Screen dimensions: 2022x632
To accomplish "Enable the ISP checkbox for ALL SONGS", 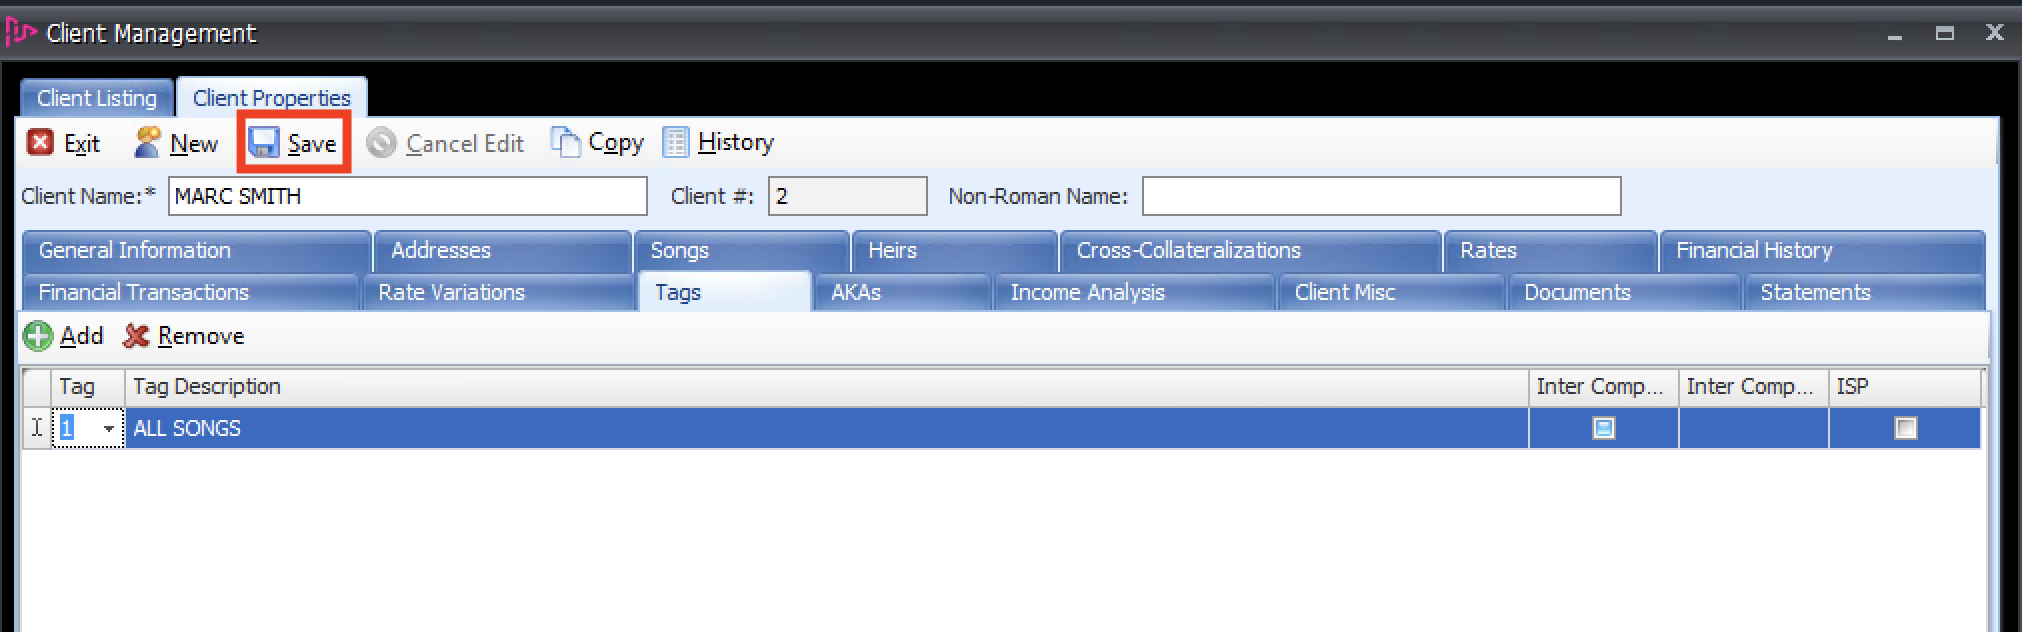I will 1905,428.
